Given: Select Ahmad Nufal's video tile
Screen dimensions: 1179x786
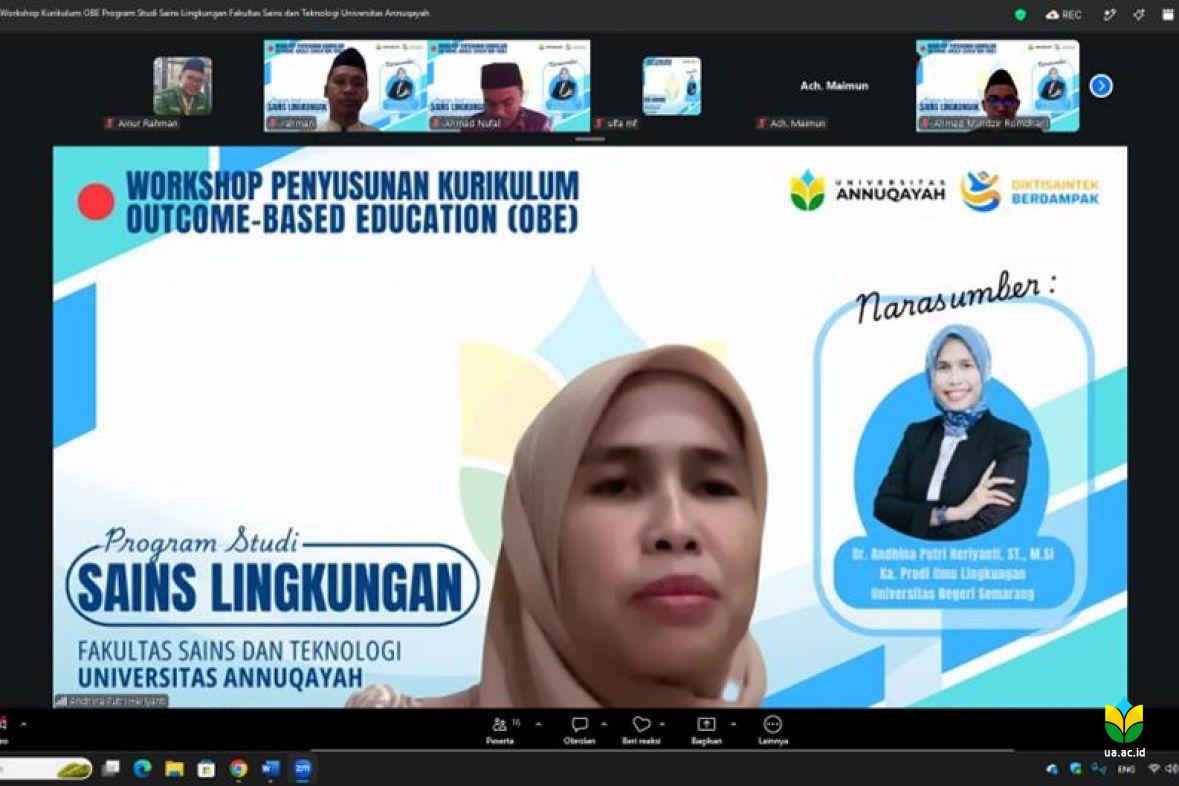Looking at the screenshot, I should (x=509, y=86).
